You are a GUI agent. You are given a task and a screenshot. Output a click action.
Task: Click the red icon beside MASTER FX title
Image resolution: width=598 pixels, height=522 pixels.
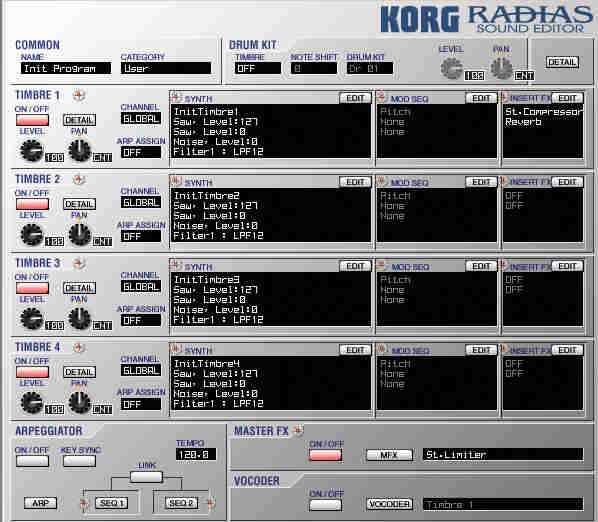point(298,431)
